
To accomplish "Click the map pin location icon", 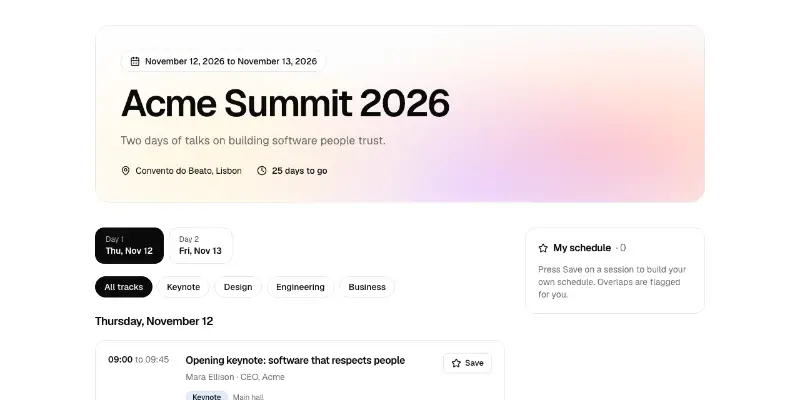I will (x=126, y=170).
